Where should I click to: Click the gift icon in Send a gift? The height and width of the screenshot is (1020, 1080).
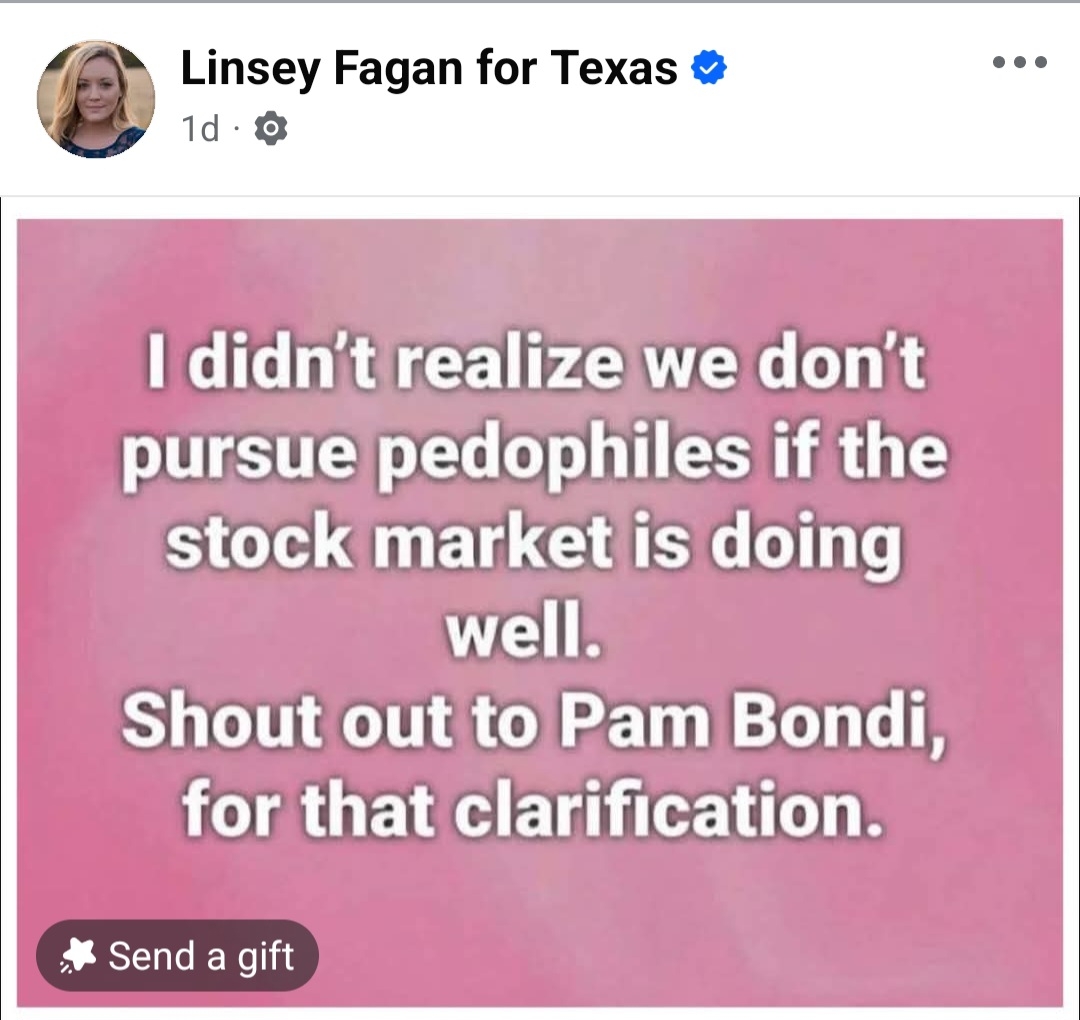(77, 957)
